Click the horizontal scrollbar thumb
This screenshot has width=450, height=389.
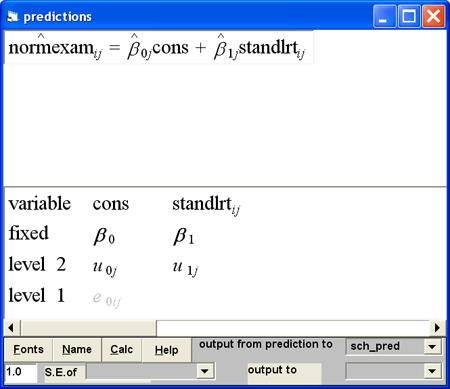pos(88,328)
